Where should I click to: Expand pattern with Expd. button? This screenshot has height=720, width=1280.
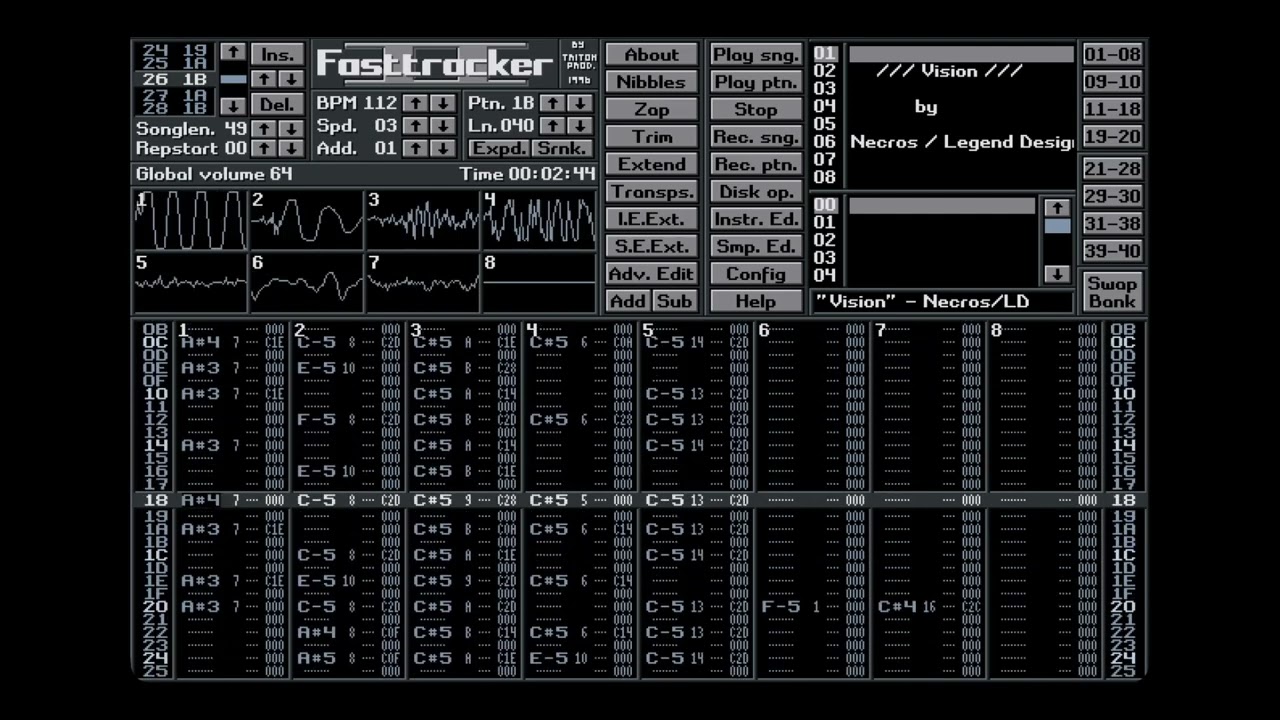click(499, 148)
